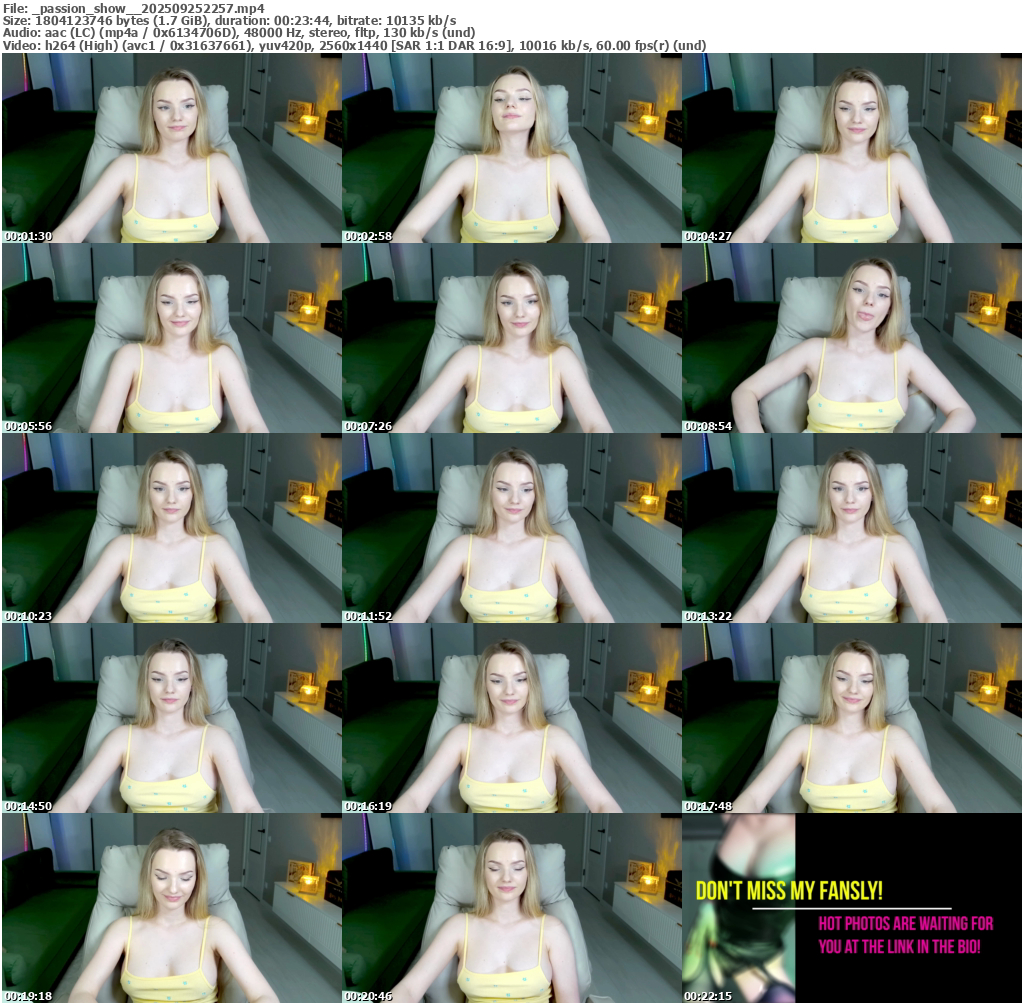Open the frame timestamped 00:05:56

[171, 338]
